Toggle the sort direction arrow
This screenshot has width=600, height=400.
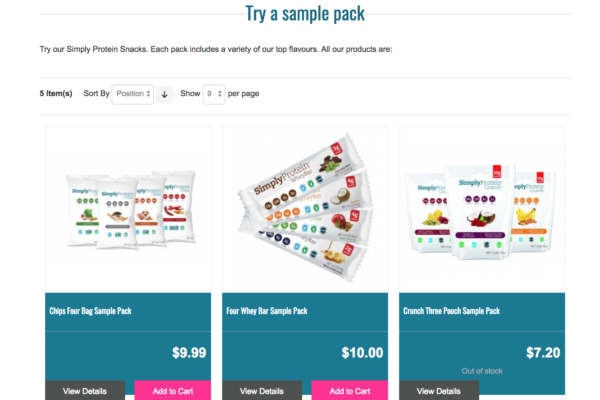(x=165, y=93)
